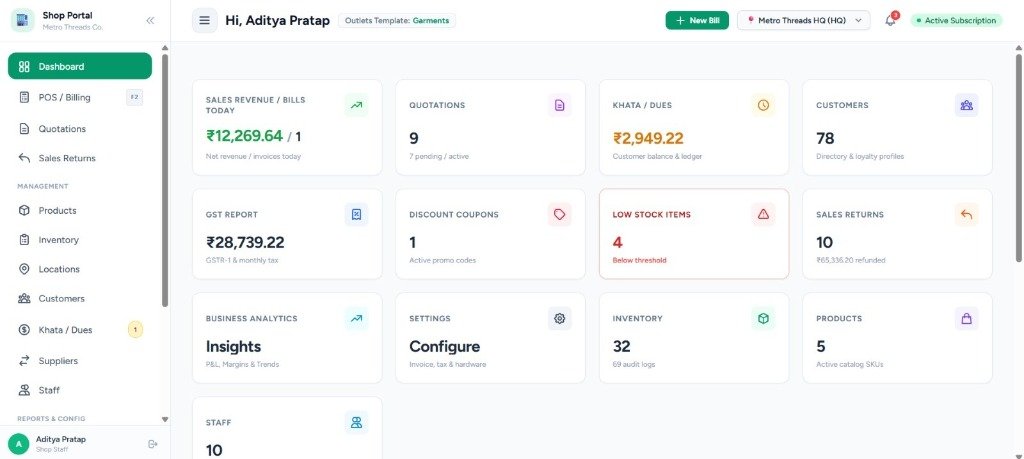Click the avatar circle with letter A

point(18,444)
